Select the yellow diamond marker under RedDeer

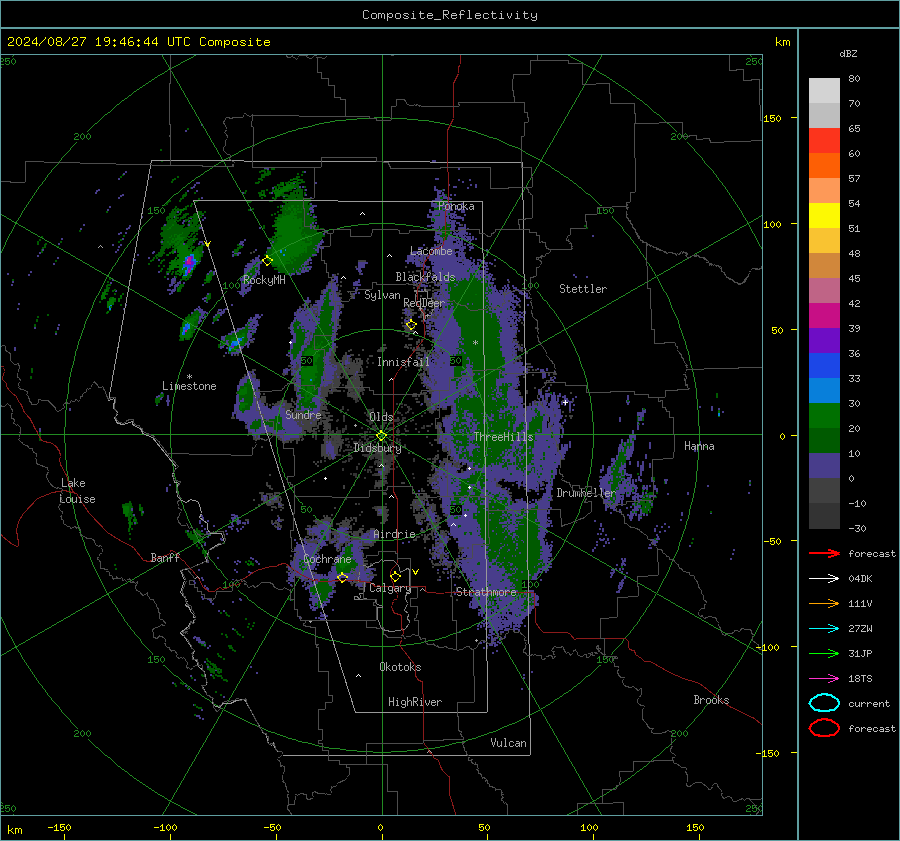411,325
